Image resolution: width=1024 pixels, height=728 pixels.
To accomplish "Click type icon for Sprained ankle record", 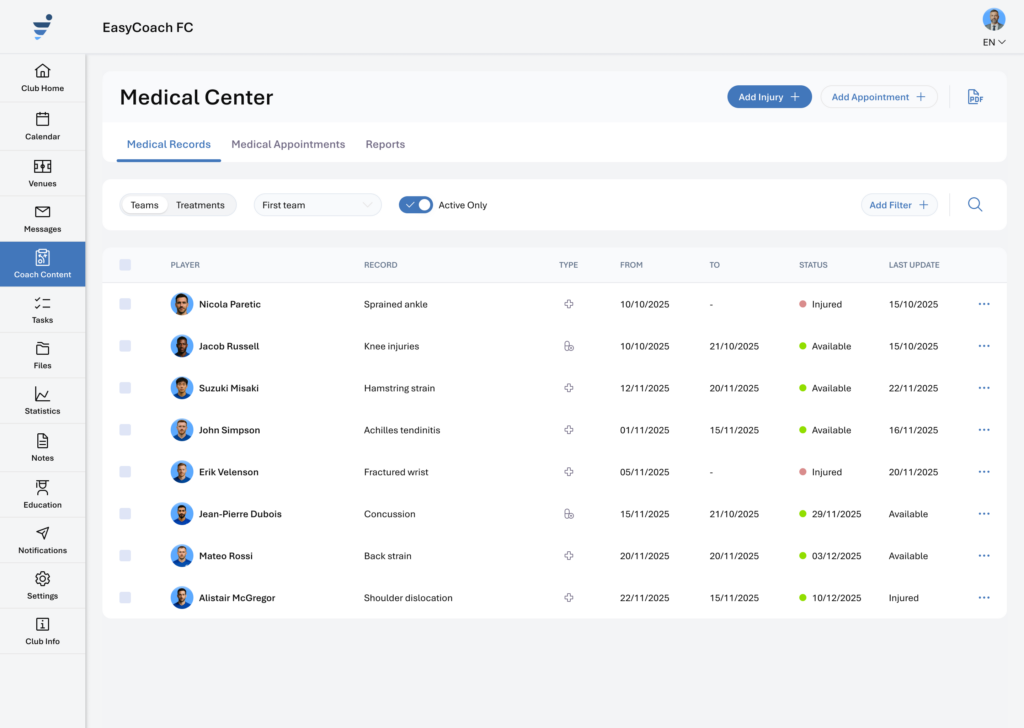I will click(569, 304).
